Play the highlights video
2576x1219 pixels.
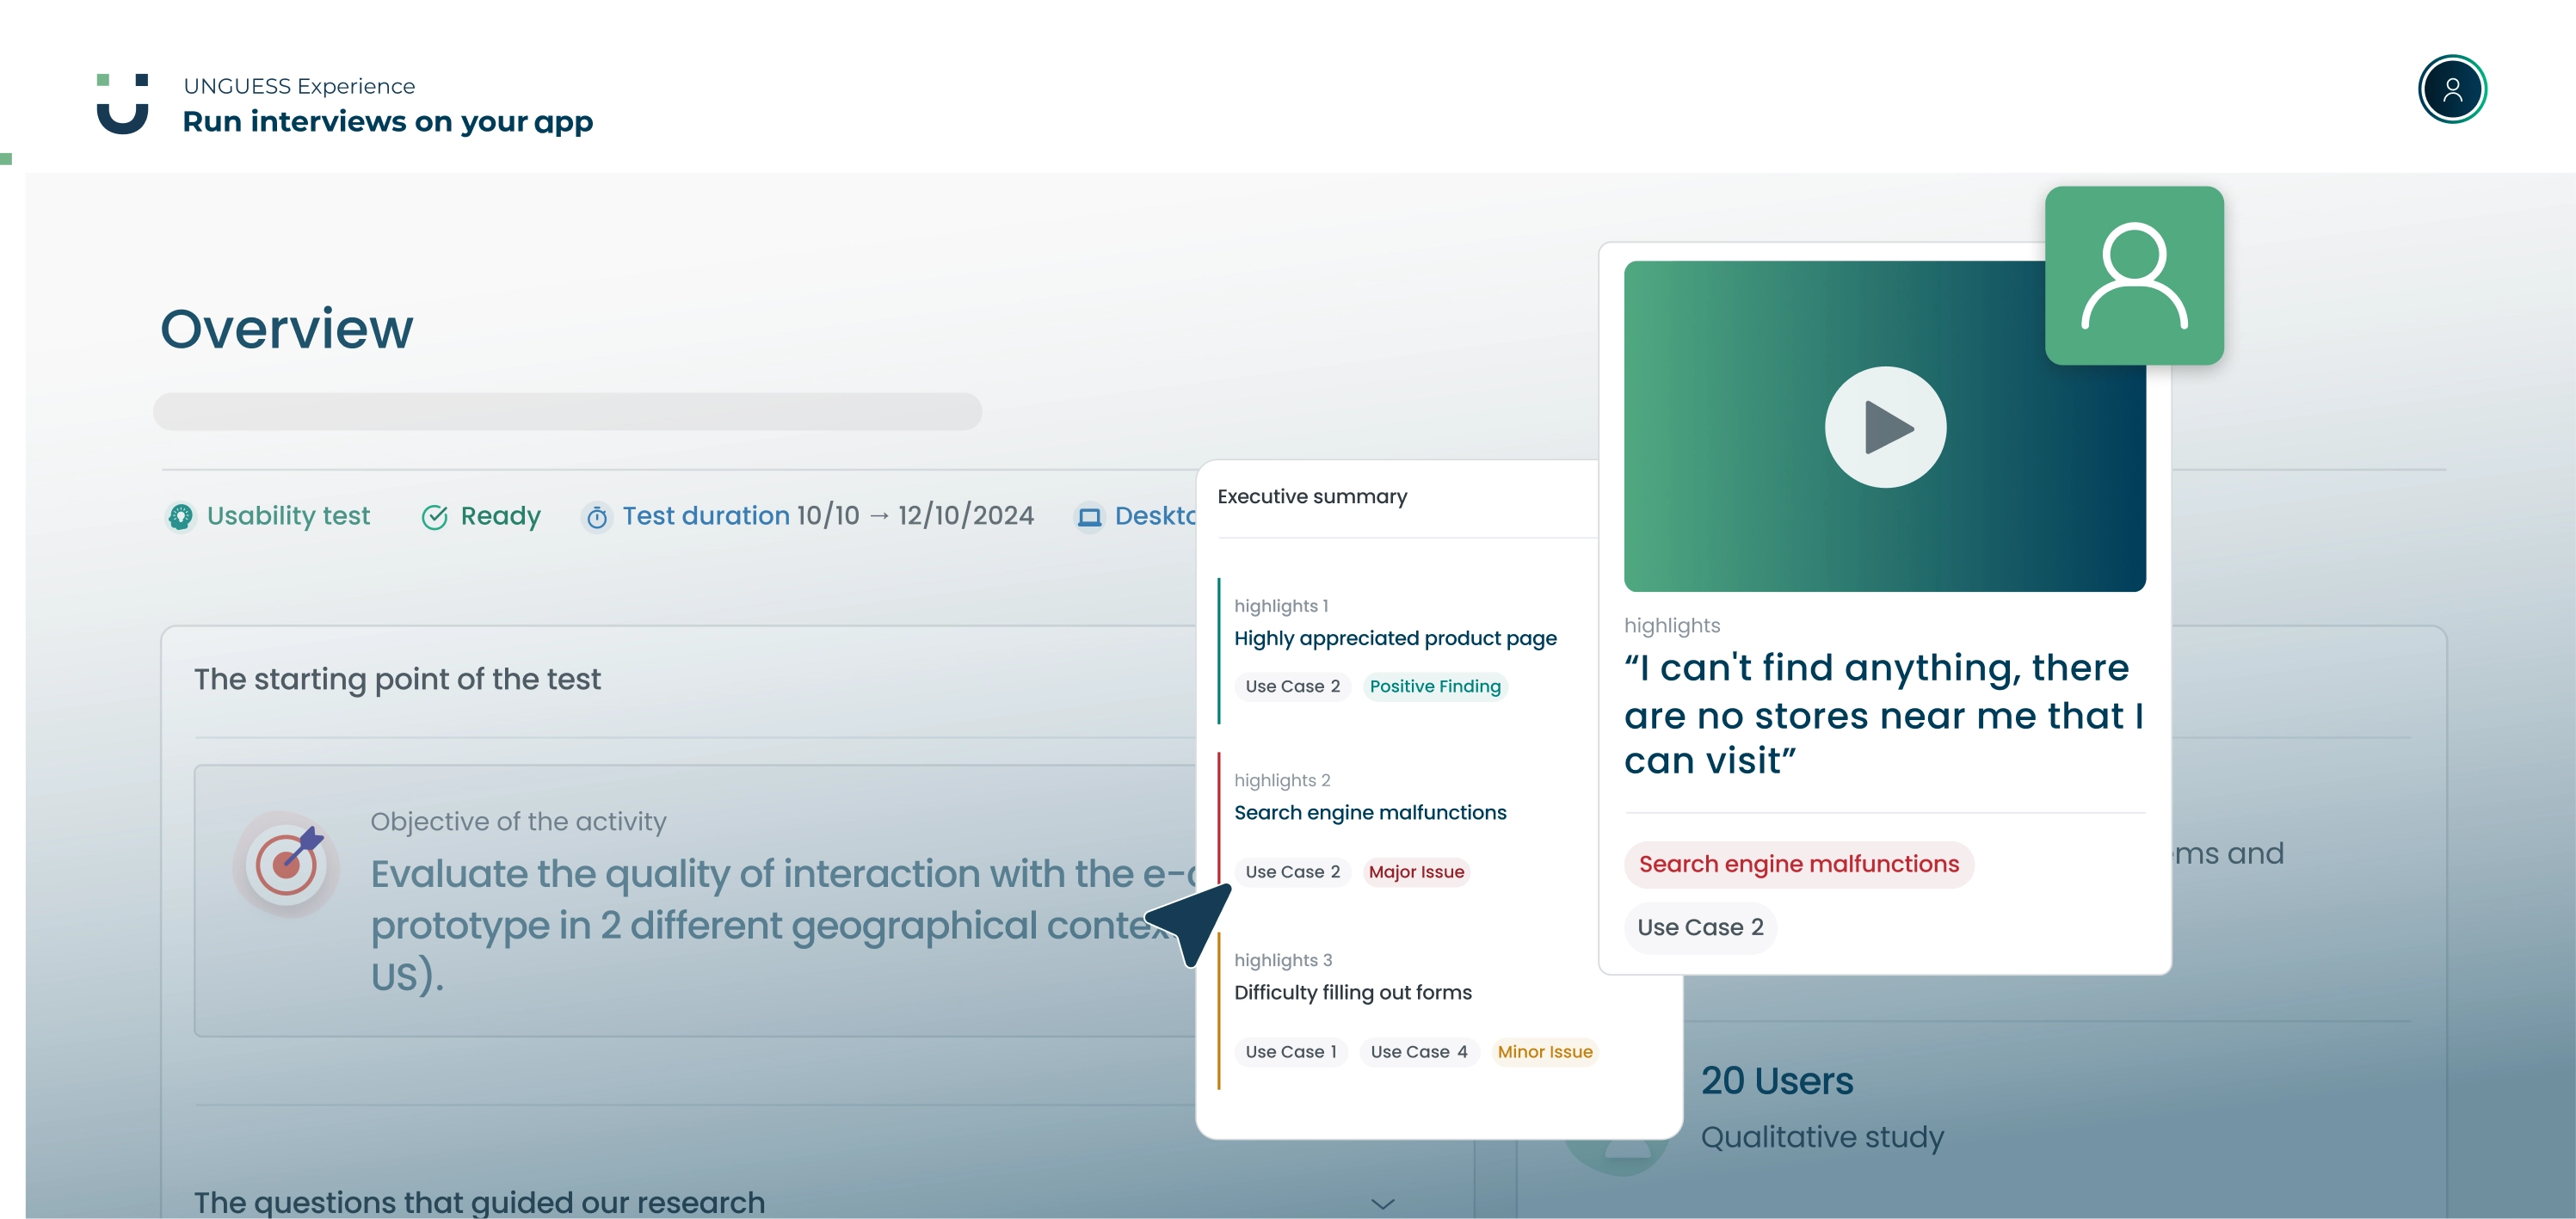[x=1885, y=427]
